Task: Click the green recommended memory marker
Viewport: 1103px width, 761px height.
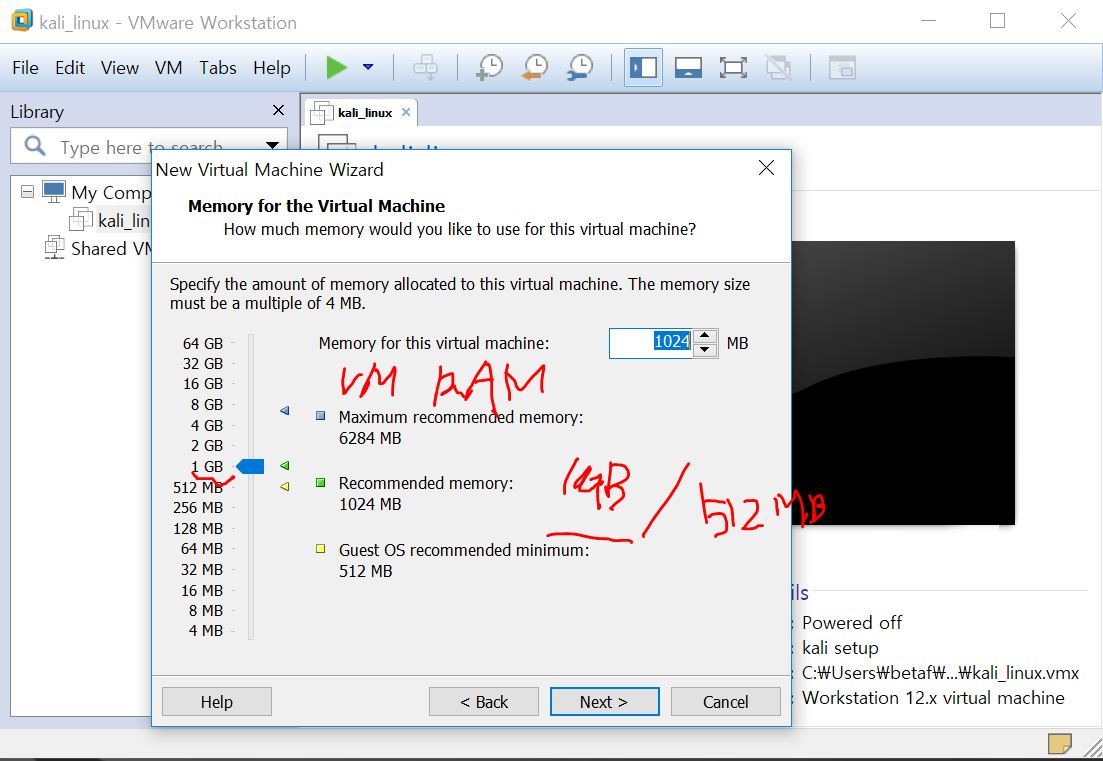Action: pyautogui.click(x=285, y=465)
